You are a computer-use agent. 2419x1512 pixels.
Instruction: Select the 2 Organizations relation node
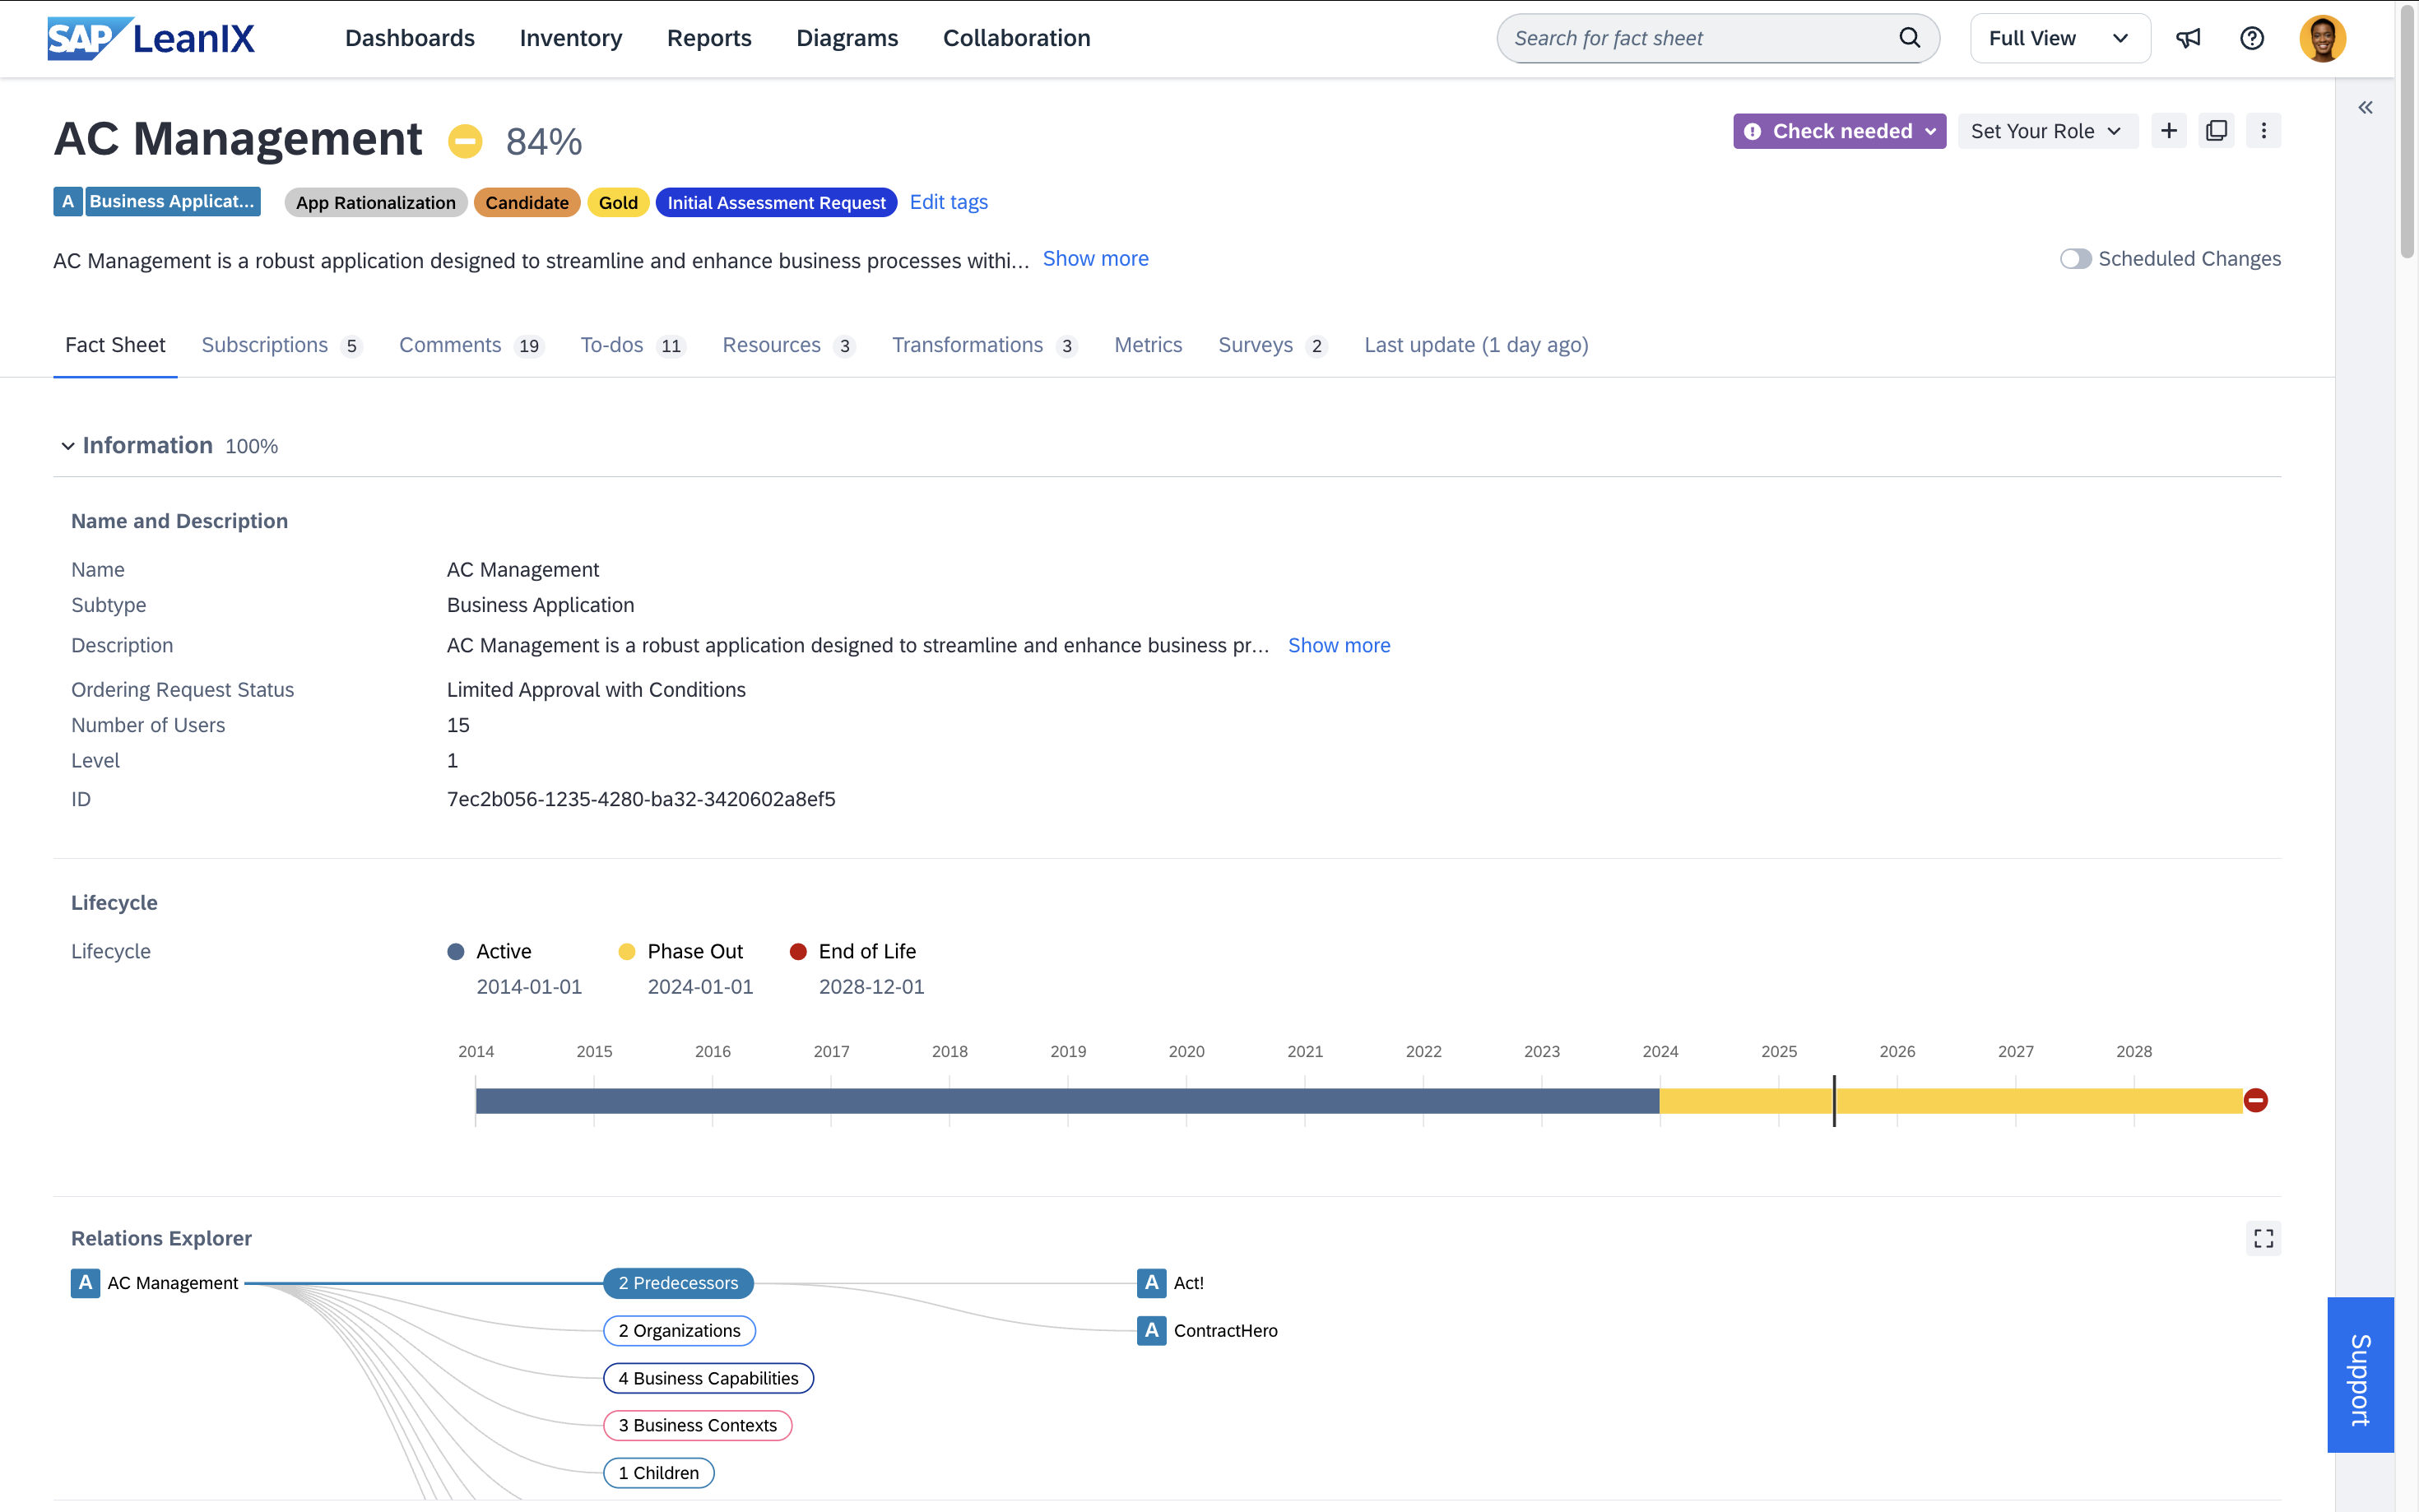(x=679, y=1330)
